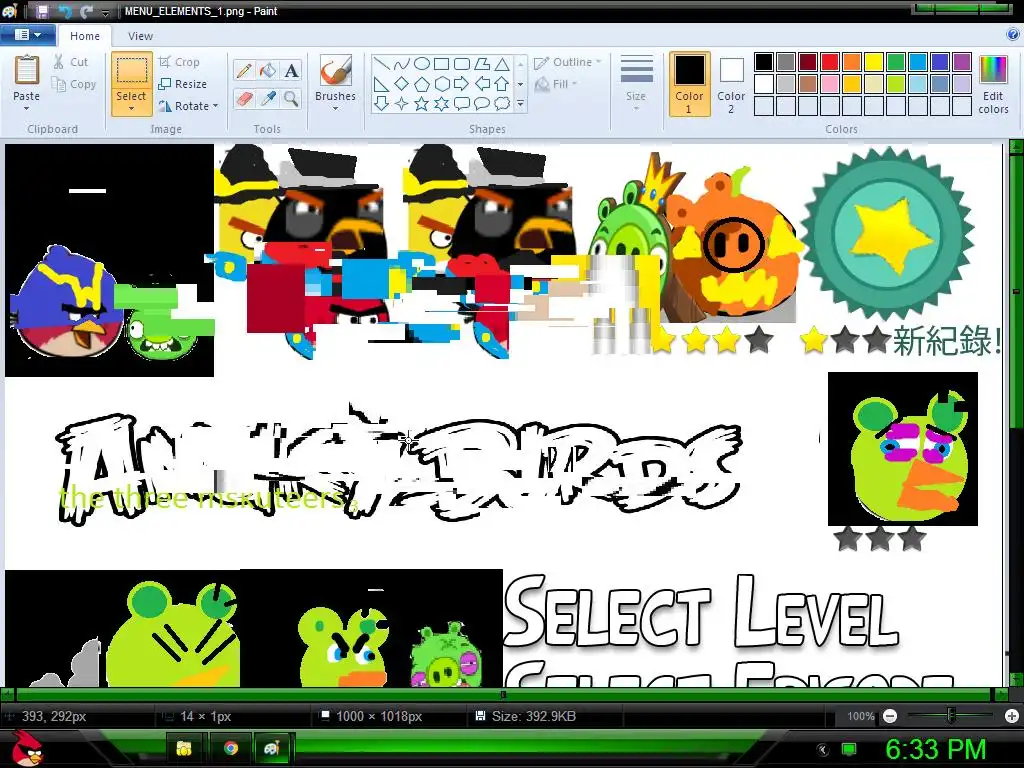Switch to the Home ribbon tab

85,36
